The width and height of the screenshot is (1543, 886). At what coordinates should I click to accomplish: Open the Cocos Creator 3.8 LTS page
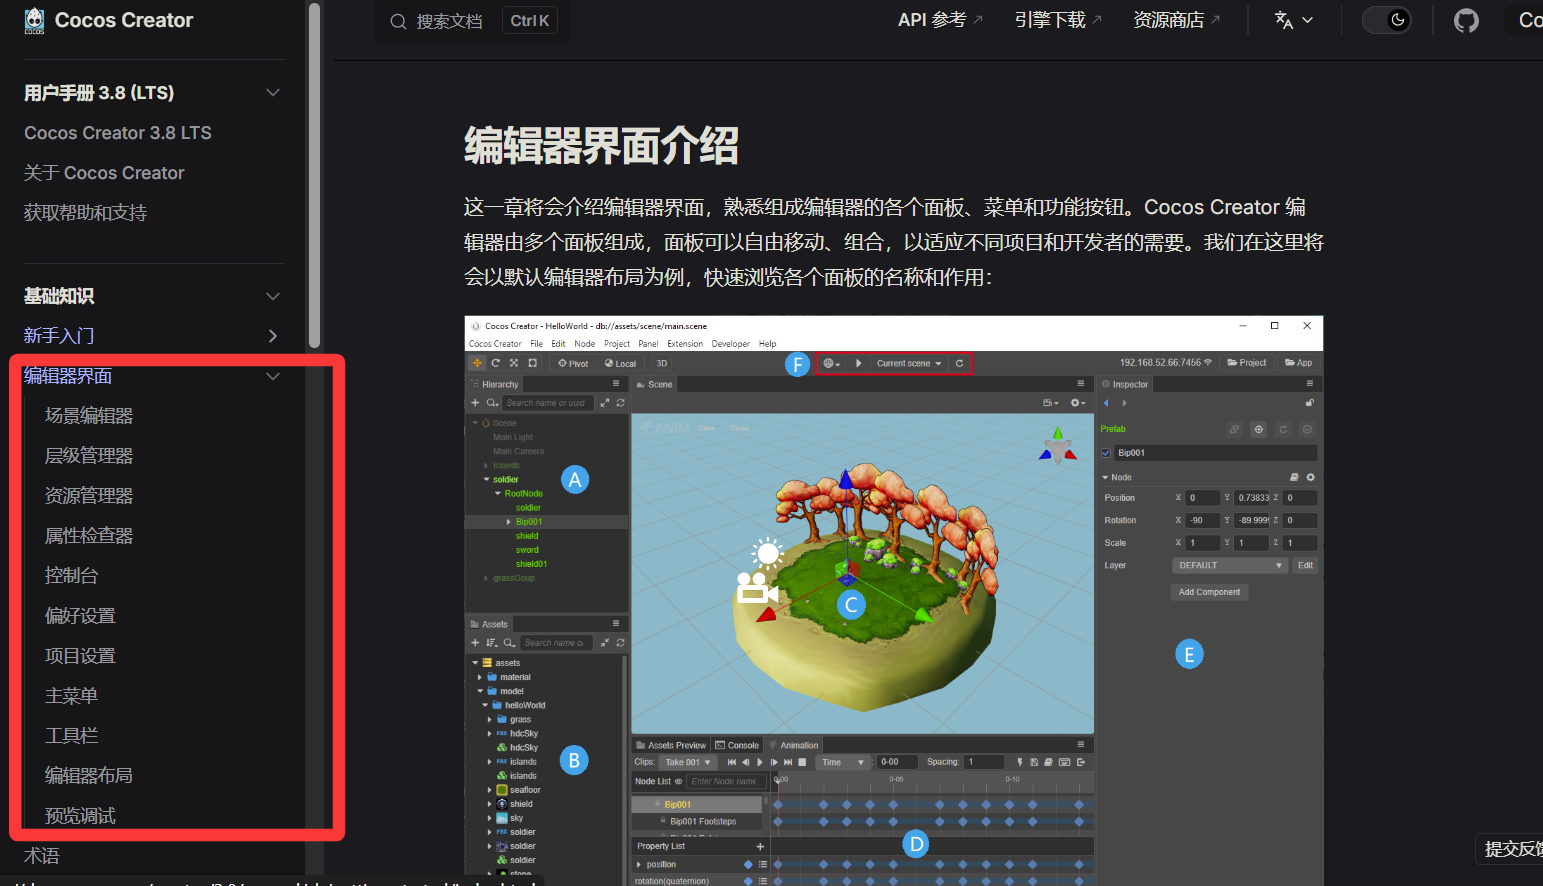coord(118,133)
